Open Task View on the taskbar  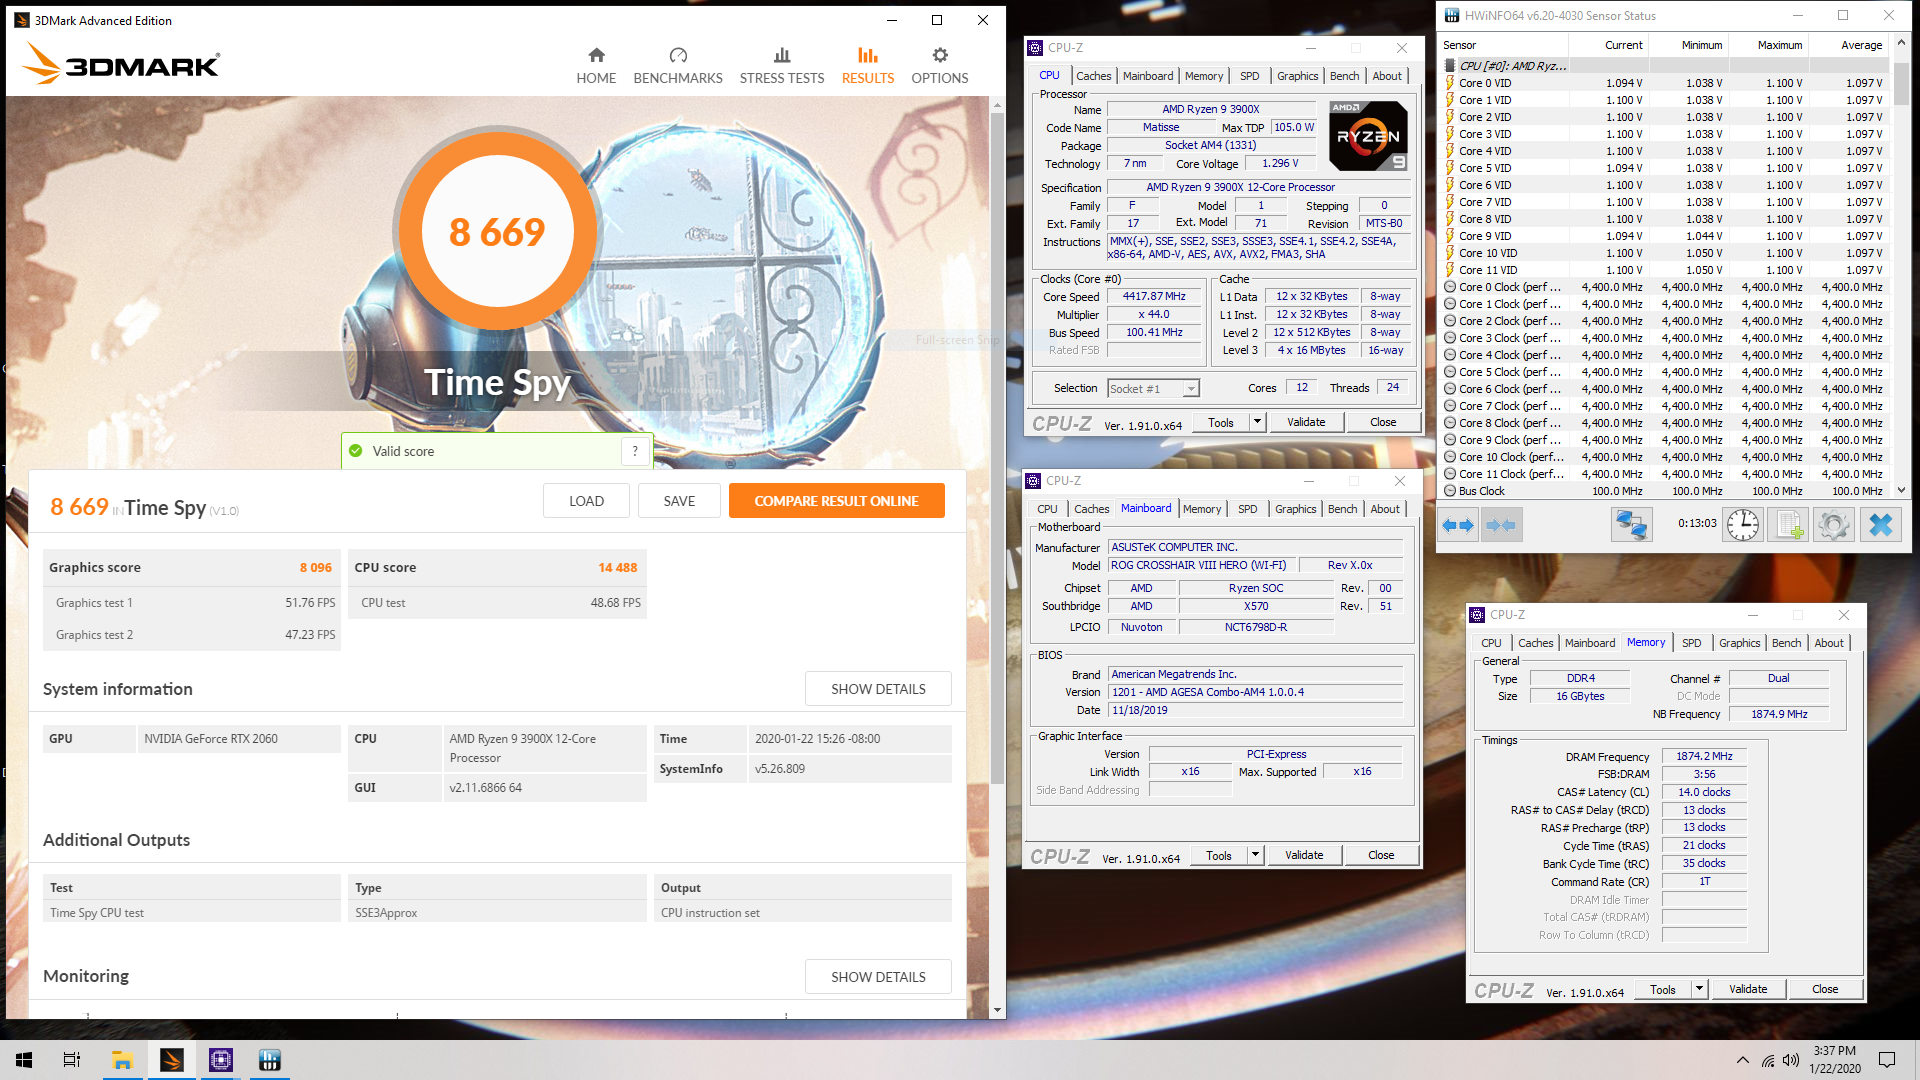point(72,1060)
